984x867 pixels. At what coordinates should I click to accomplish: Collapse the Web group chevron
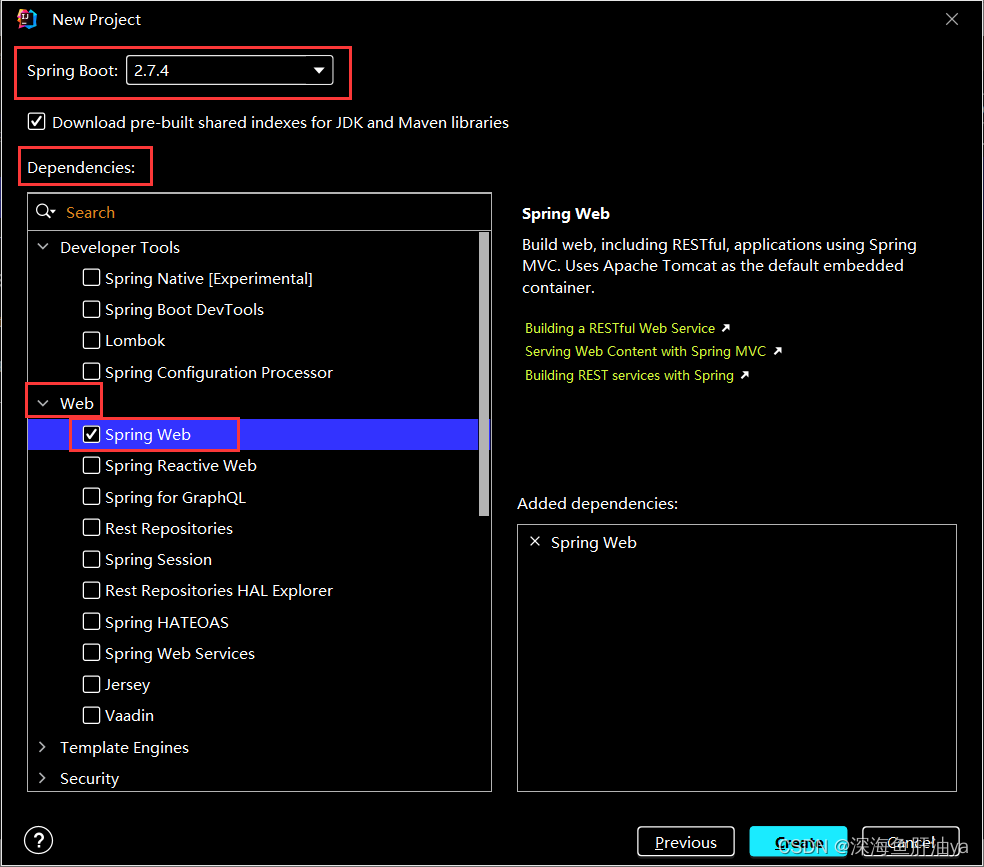pyautogui.click(x=43, y=403)
